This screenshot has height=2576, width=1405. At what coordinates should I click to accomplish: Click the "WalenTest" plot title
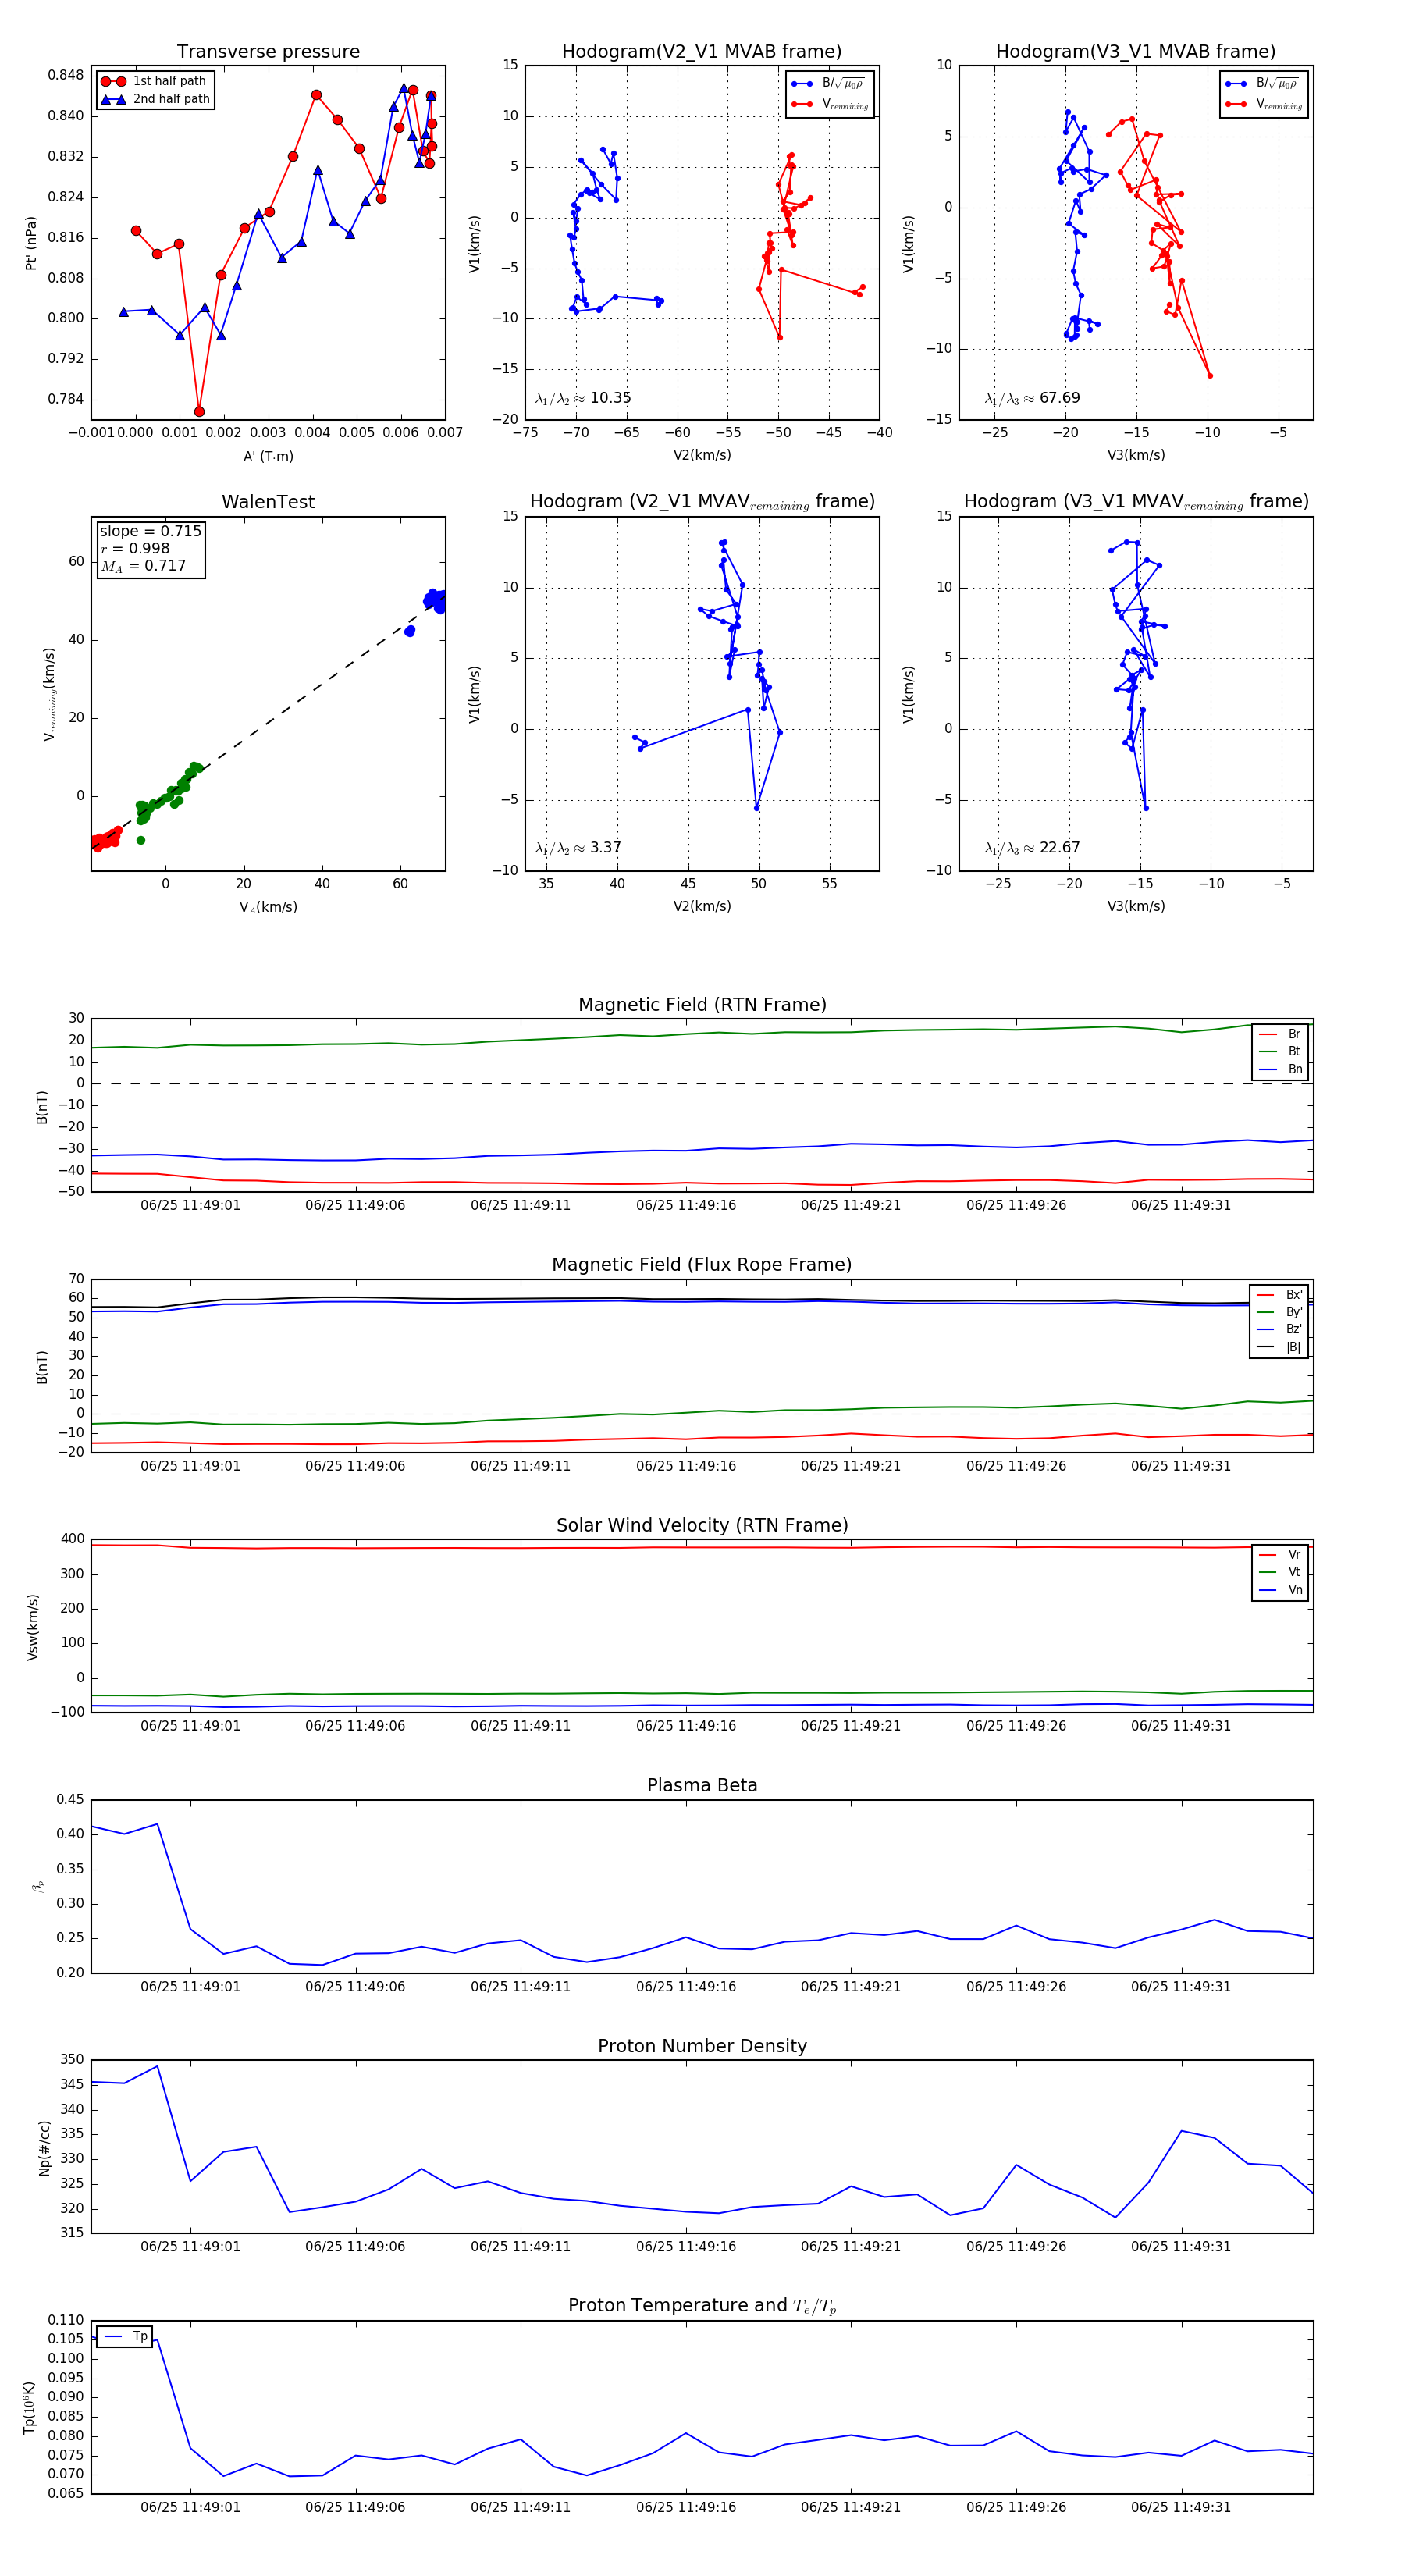pyautogui.click(x=268, y=502)
